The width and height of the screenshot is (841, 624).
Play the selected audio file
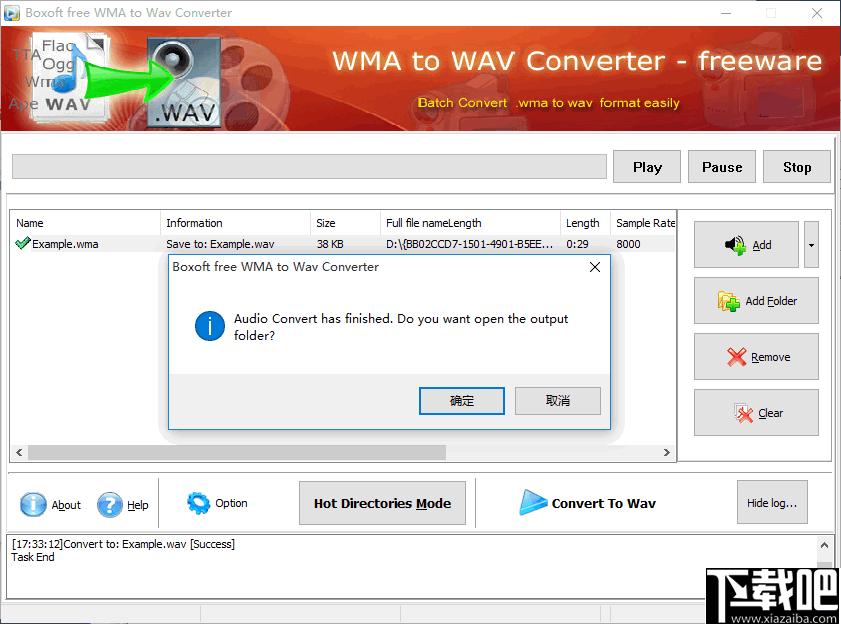tap(647, 167)
